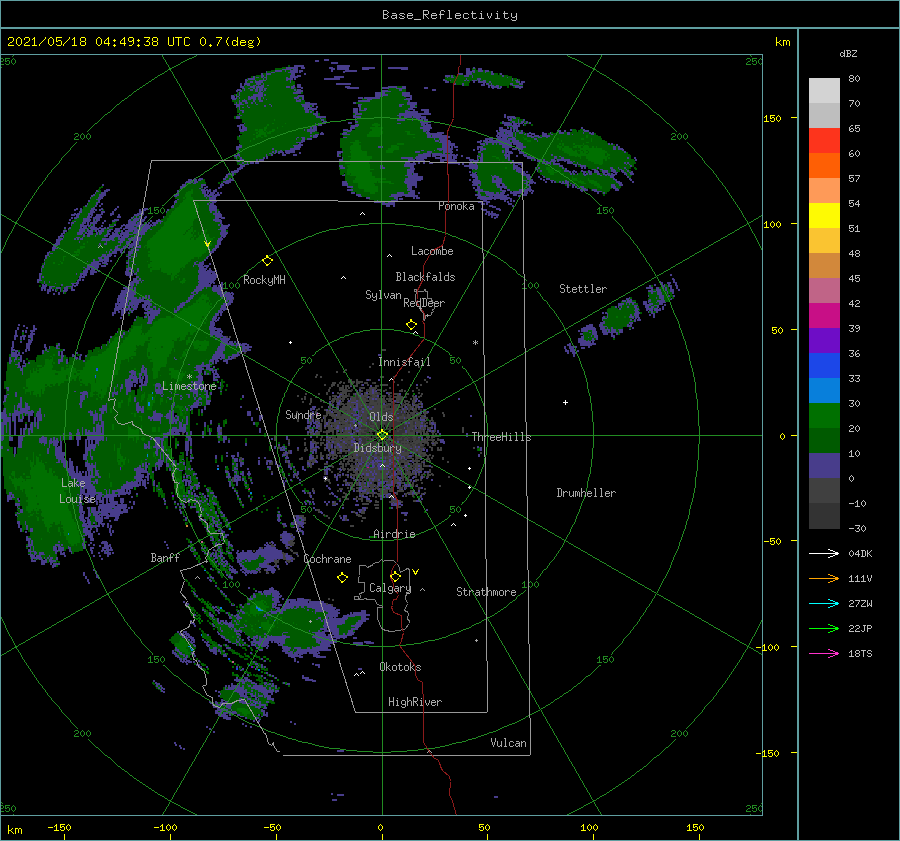
Task: Click the Calgary city label
Action: 390,588
